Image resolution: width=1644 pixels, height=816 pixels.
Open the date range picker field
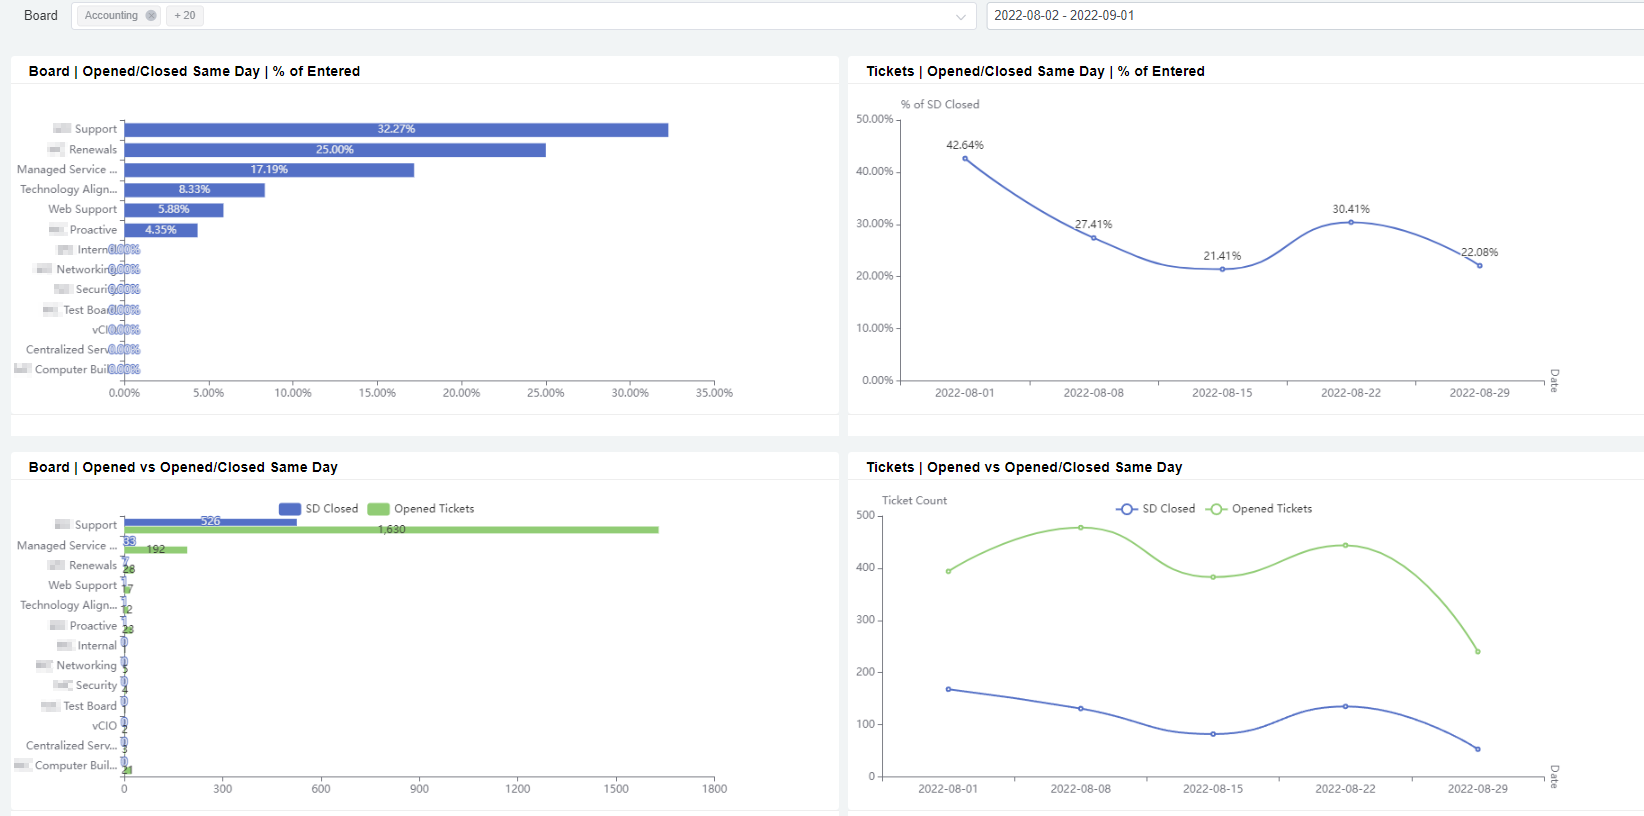pos(1300,16)
